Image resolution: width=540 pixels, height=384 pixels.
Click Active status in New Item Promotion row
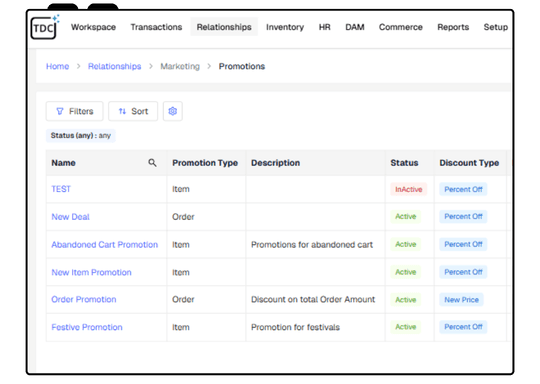406,272
